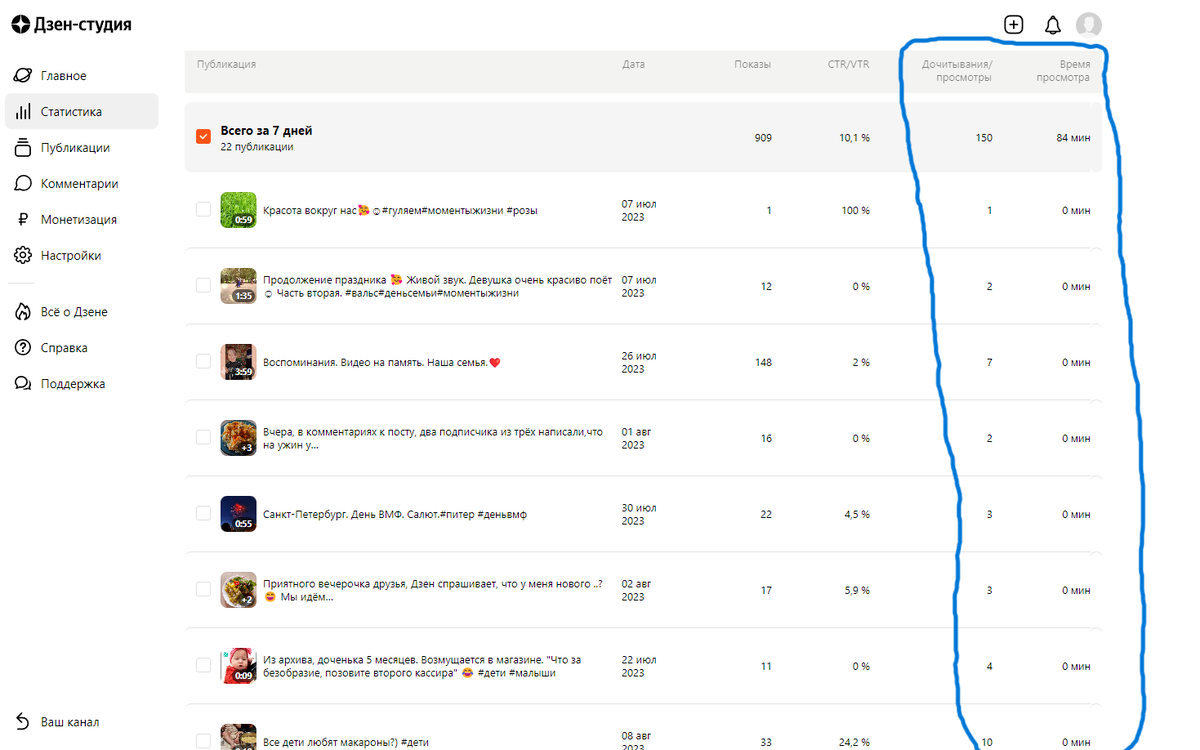Click total impressions value 909
Screen dimensions: 1200x750
click(x=762, y=138)
